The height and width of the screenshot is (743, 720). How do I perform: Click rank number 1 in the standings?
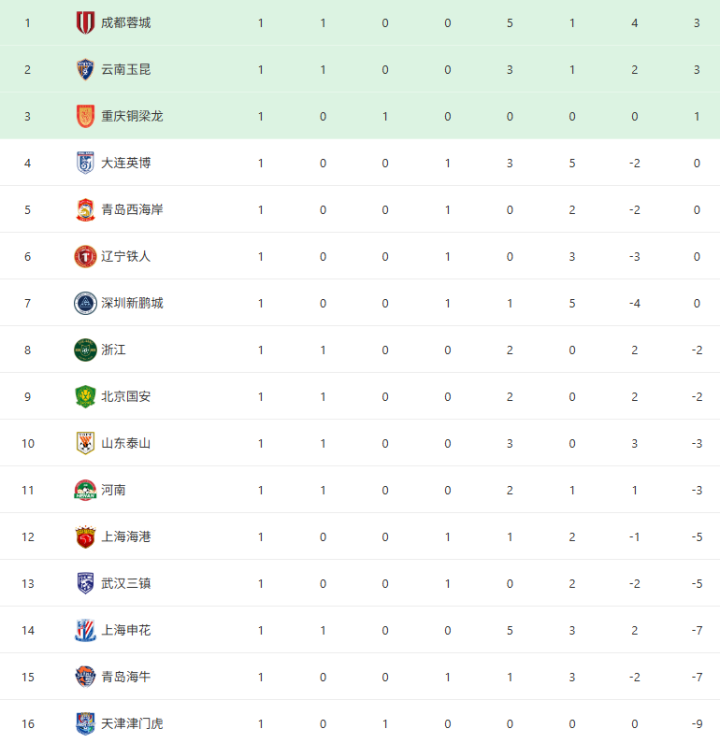[28, 22]
